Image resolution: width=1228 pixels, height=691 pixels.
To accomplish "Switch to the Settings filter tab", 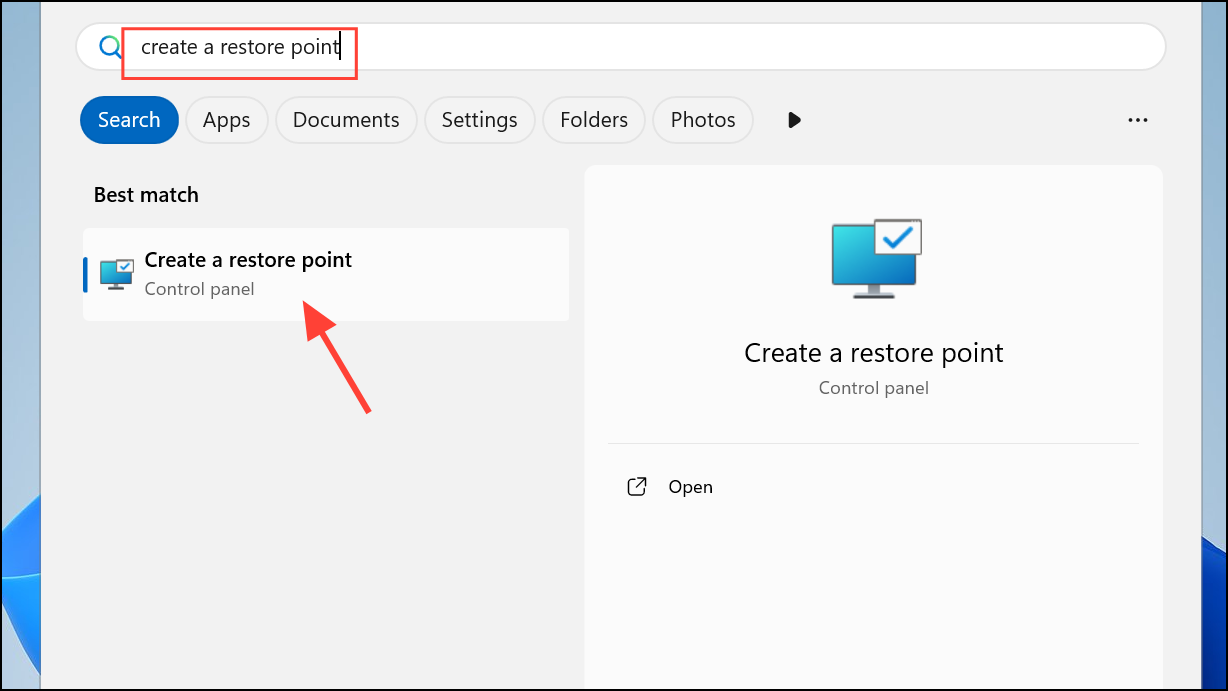I will (479, 120).
